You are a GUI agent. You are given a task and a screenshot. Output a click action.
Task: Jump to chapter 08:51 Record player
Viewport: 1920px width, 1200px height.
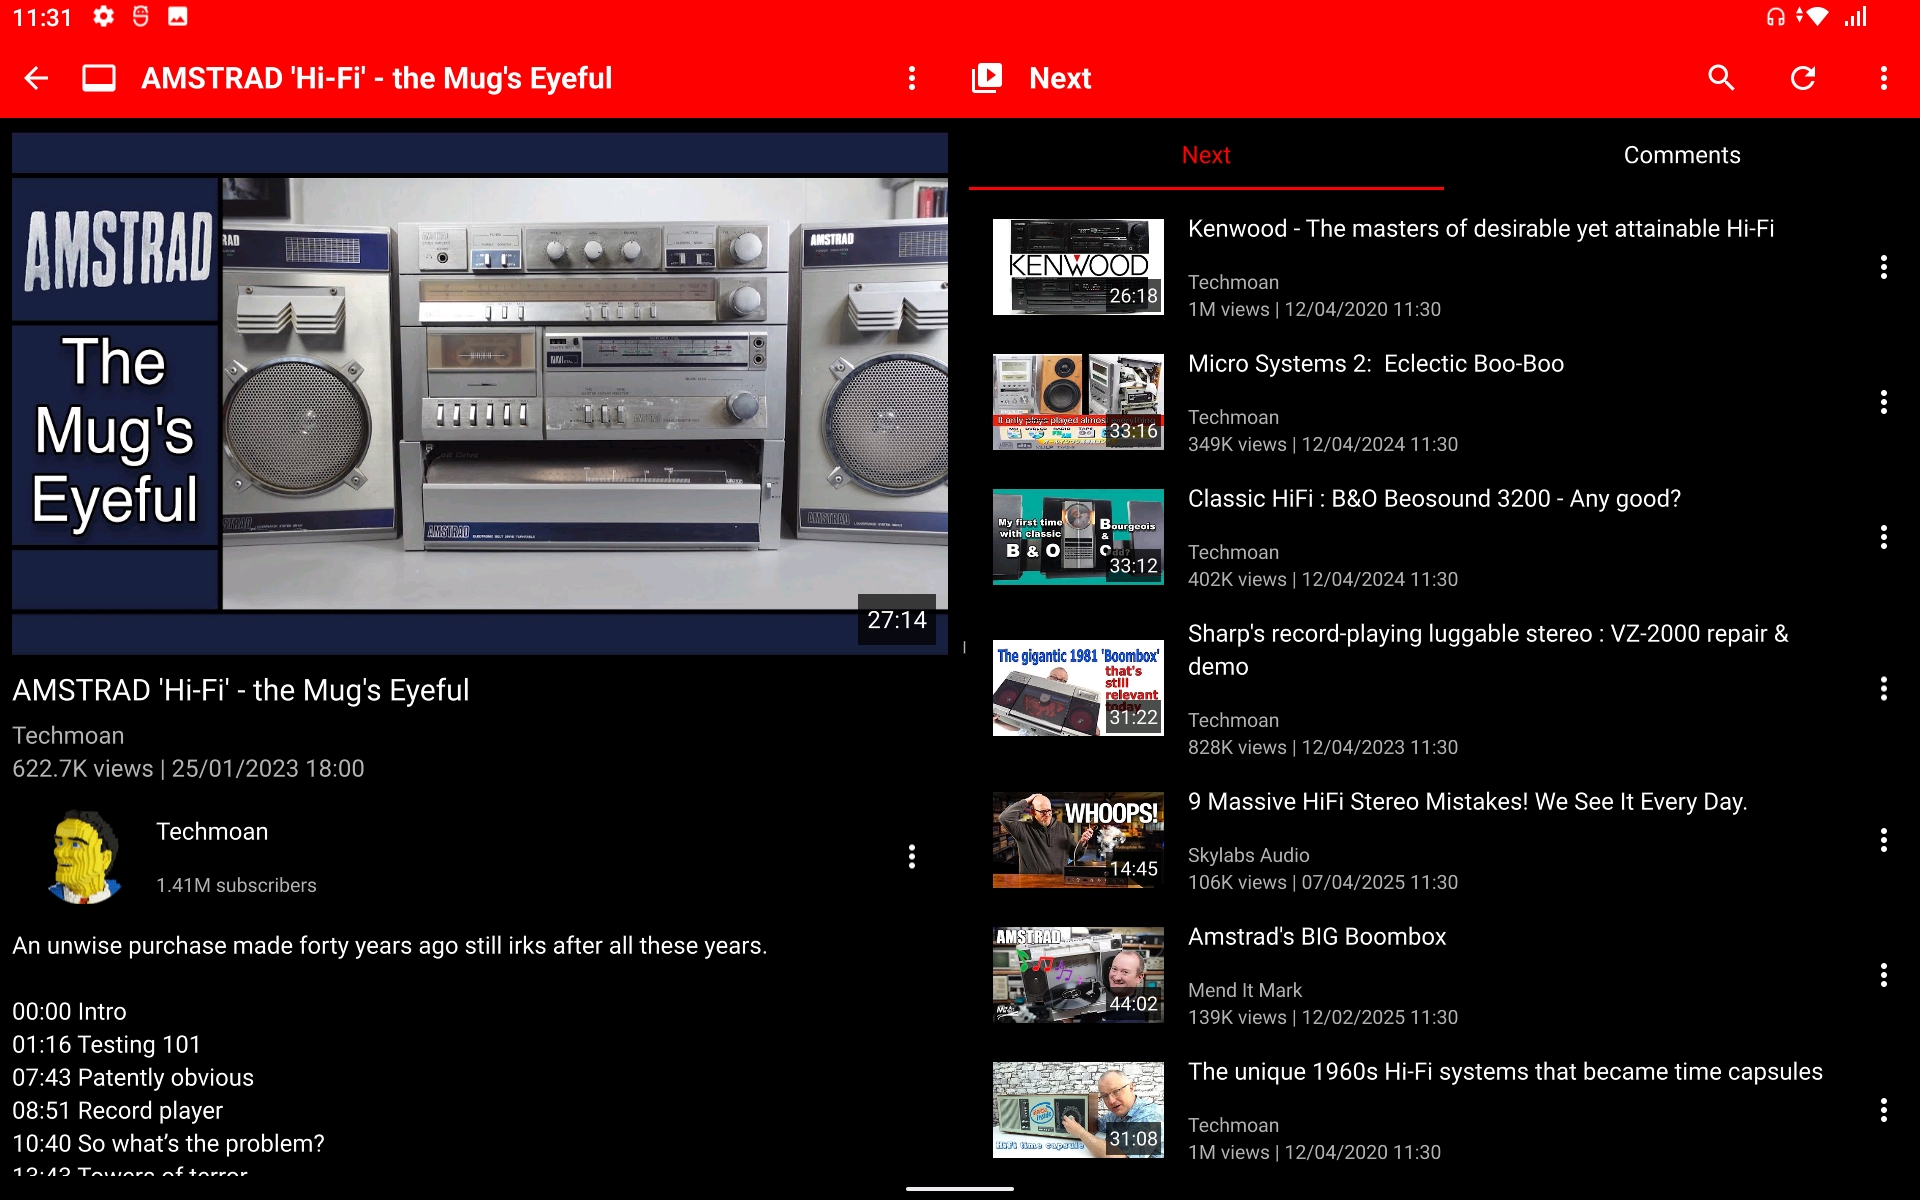[x=117, y=1111]
